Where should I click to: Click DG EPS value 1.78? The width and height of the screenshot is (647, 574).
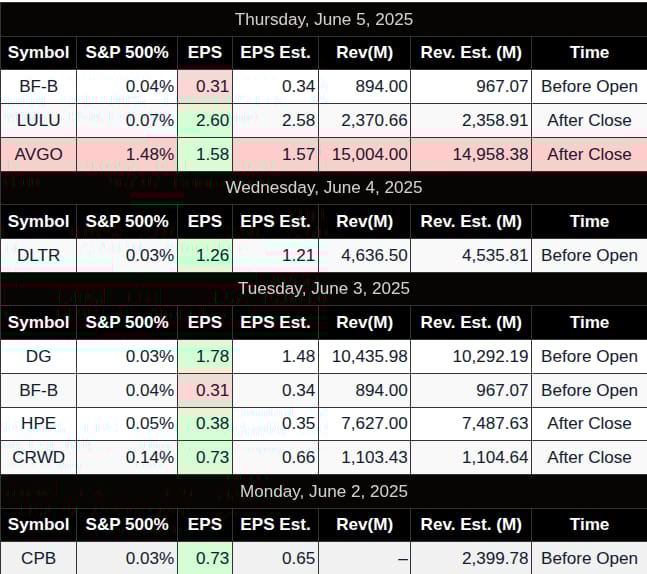(213, 356)
